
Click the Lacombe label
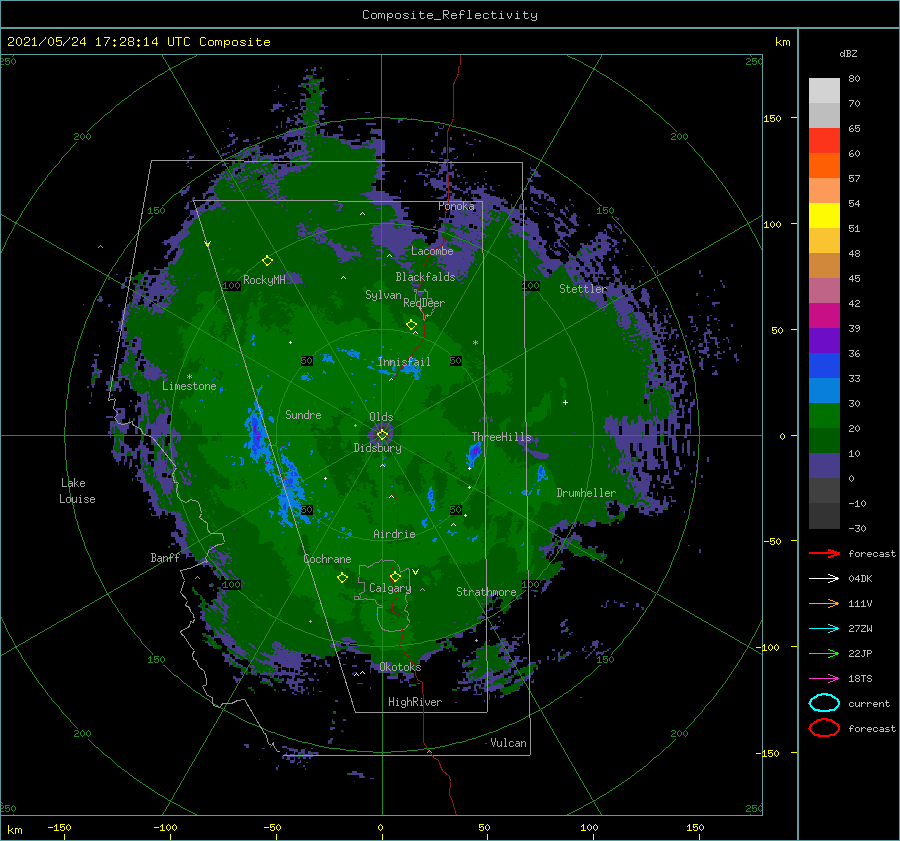(x=432, y=251)
